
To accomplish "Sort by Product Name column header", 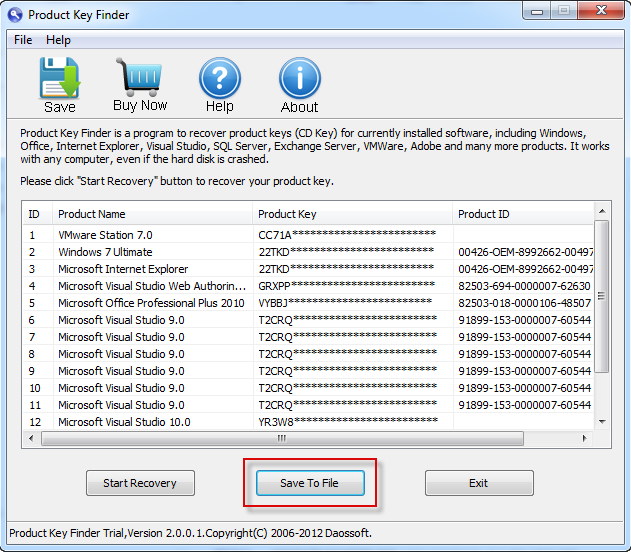I will 150,214.
